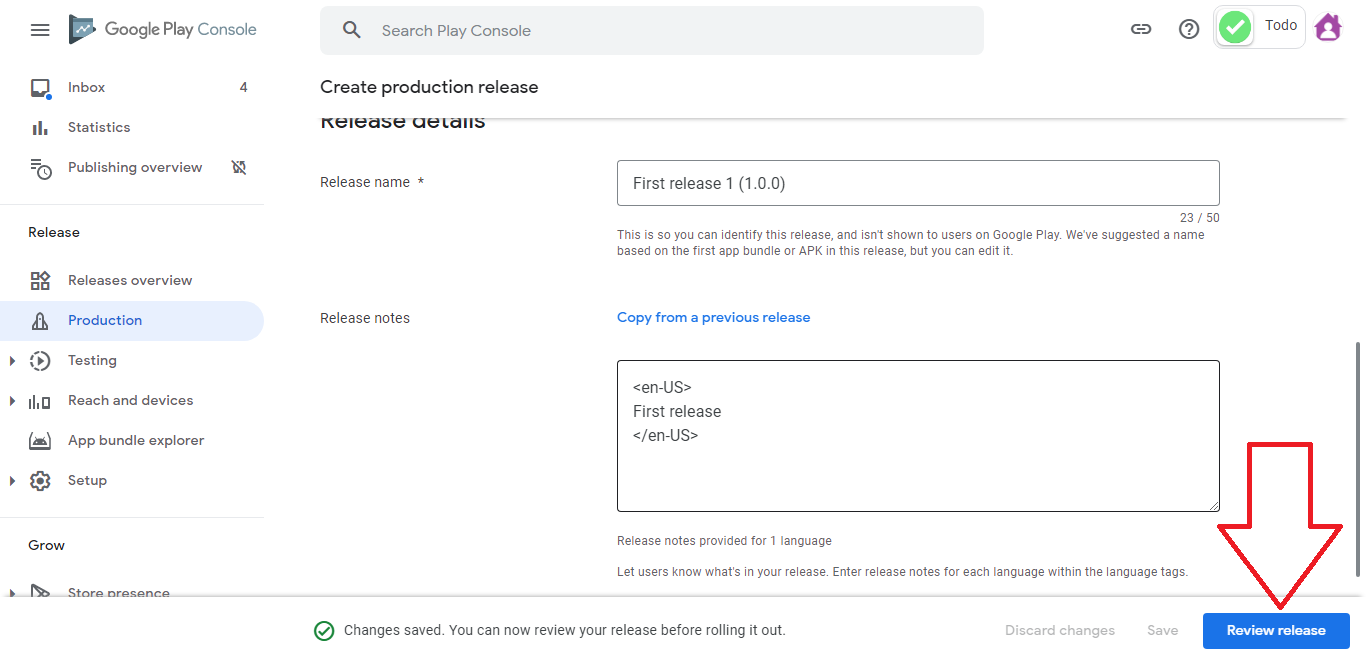Click the Google Play Console logo
Image resolution: width=1366 pixels, height=661 pixels.
tap(163, 30)
